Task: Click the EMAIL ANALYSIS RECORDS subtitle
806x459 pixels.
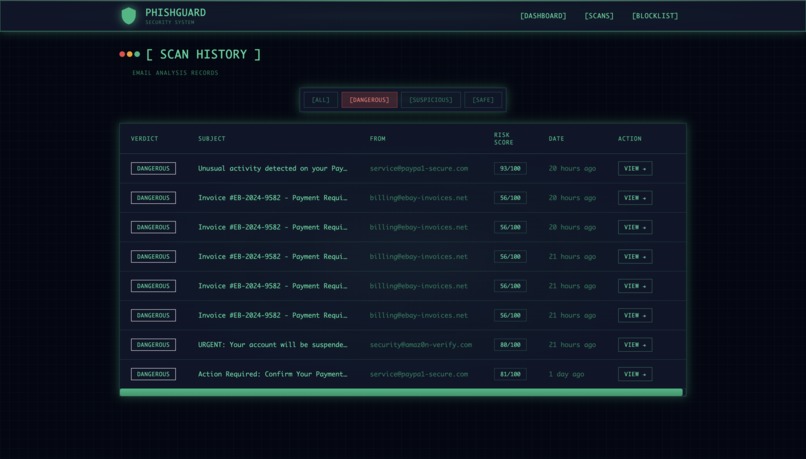Action: 175,73
